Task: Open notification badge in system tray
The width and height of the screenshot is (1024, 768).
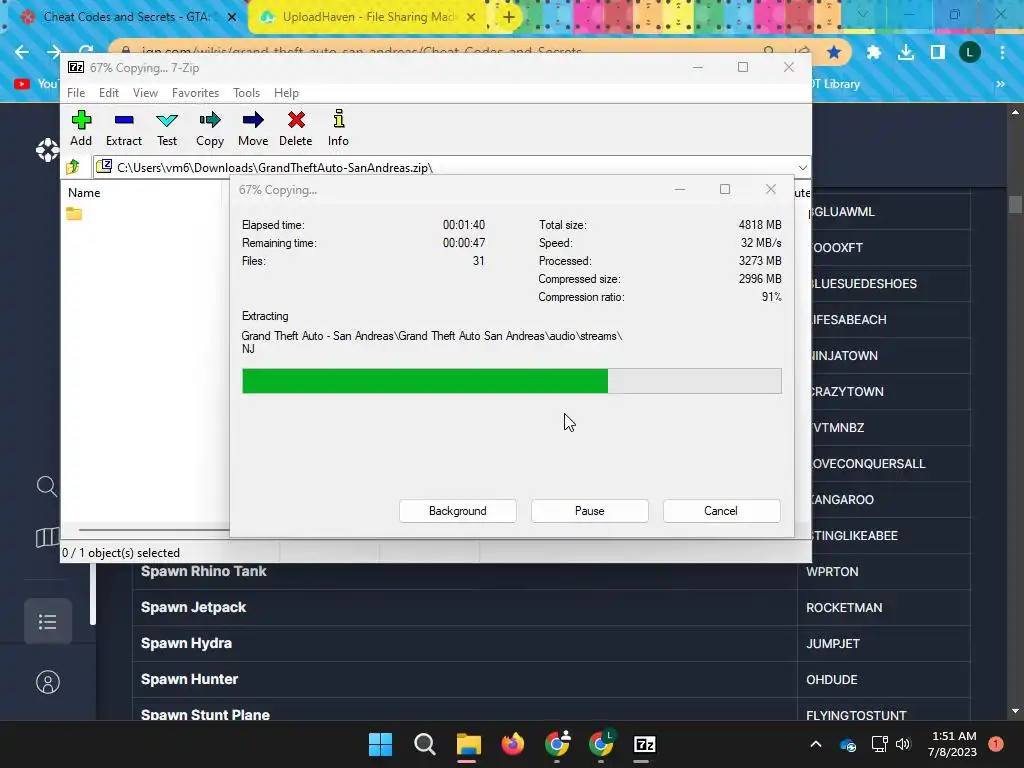Action: click(x=995, y=744)
